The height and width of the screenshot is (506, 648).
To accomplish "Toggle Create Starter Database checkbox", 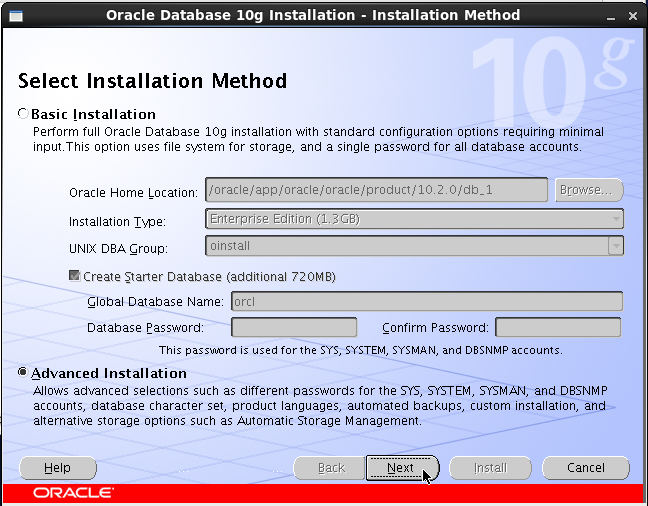I will (x=74, y=276).
